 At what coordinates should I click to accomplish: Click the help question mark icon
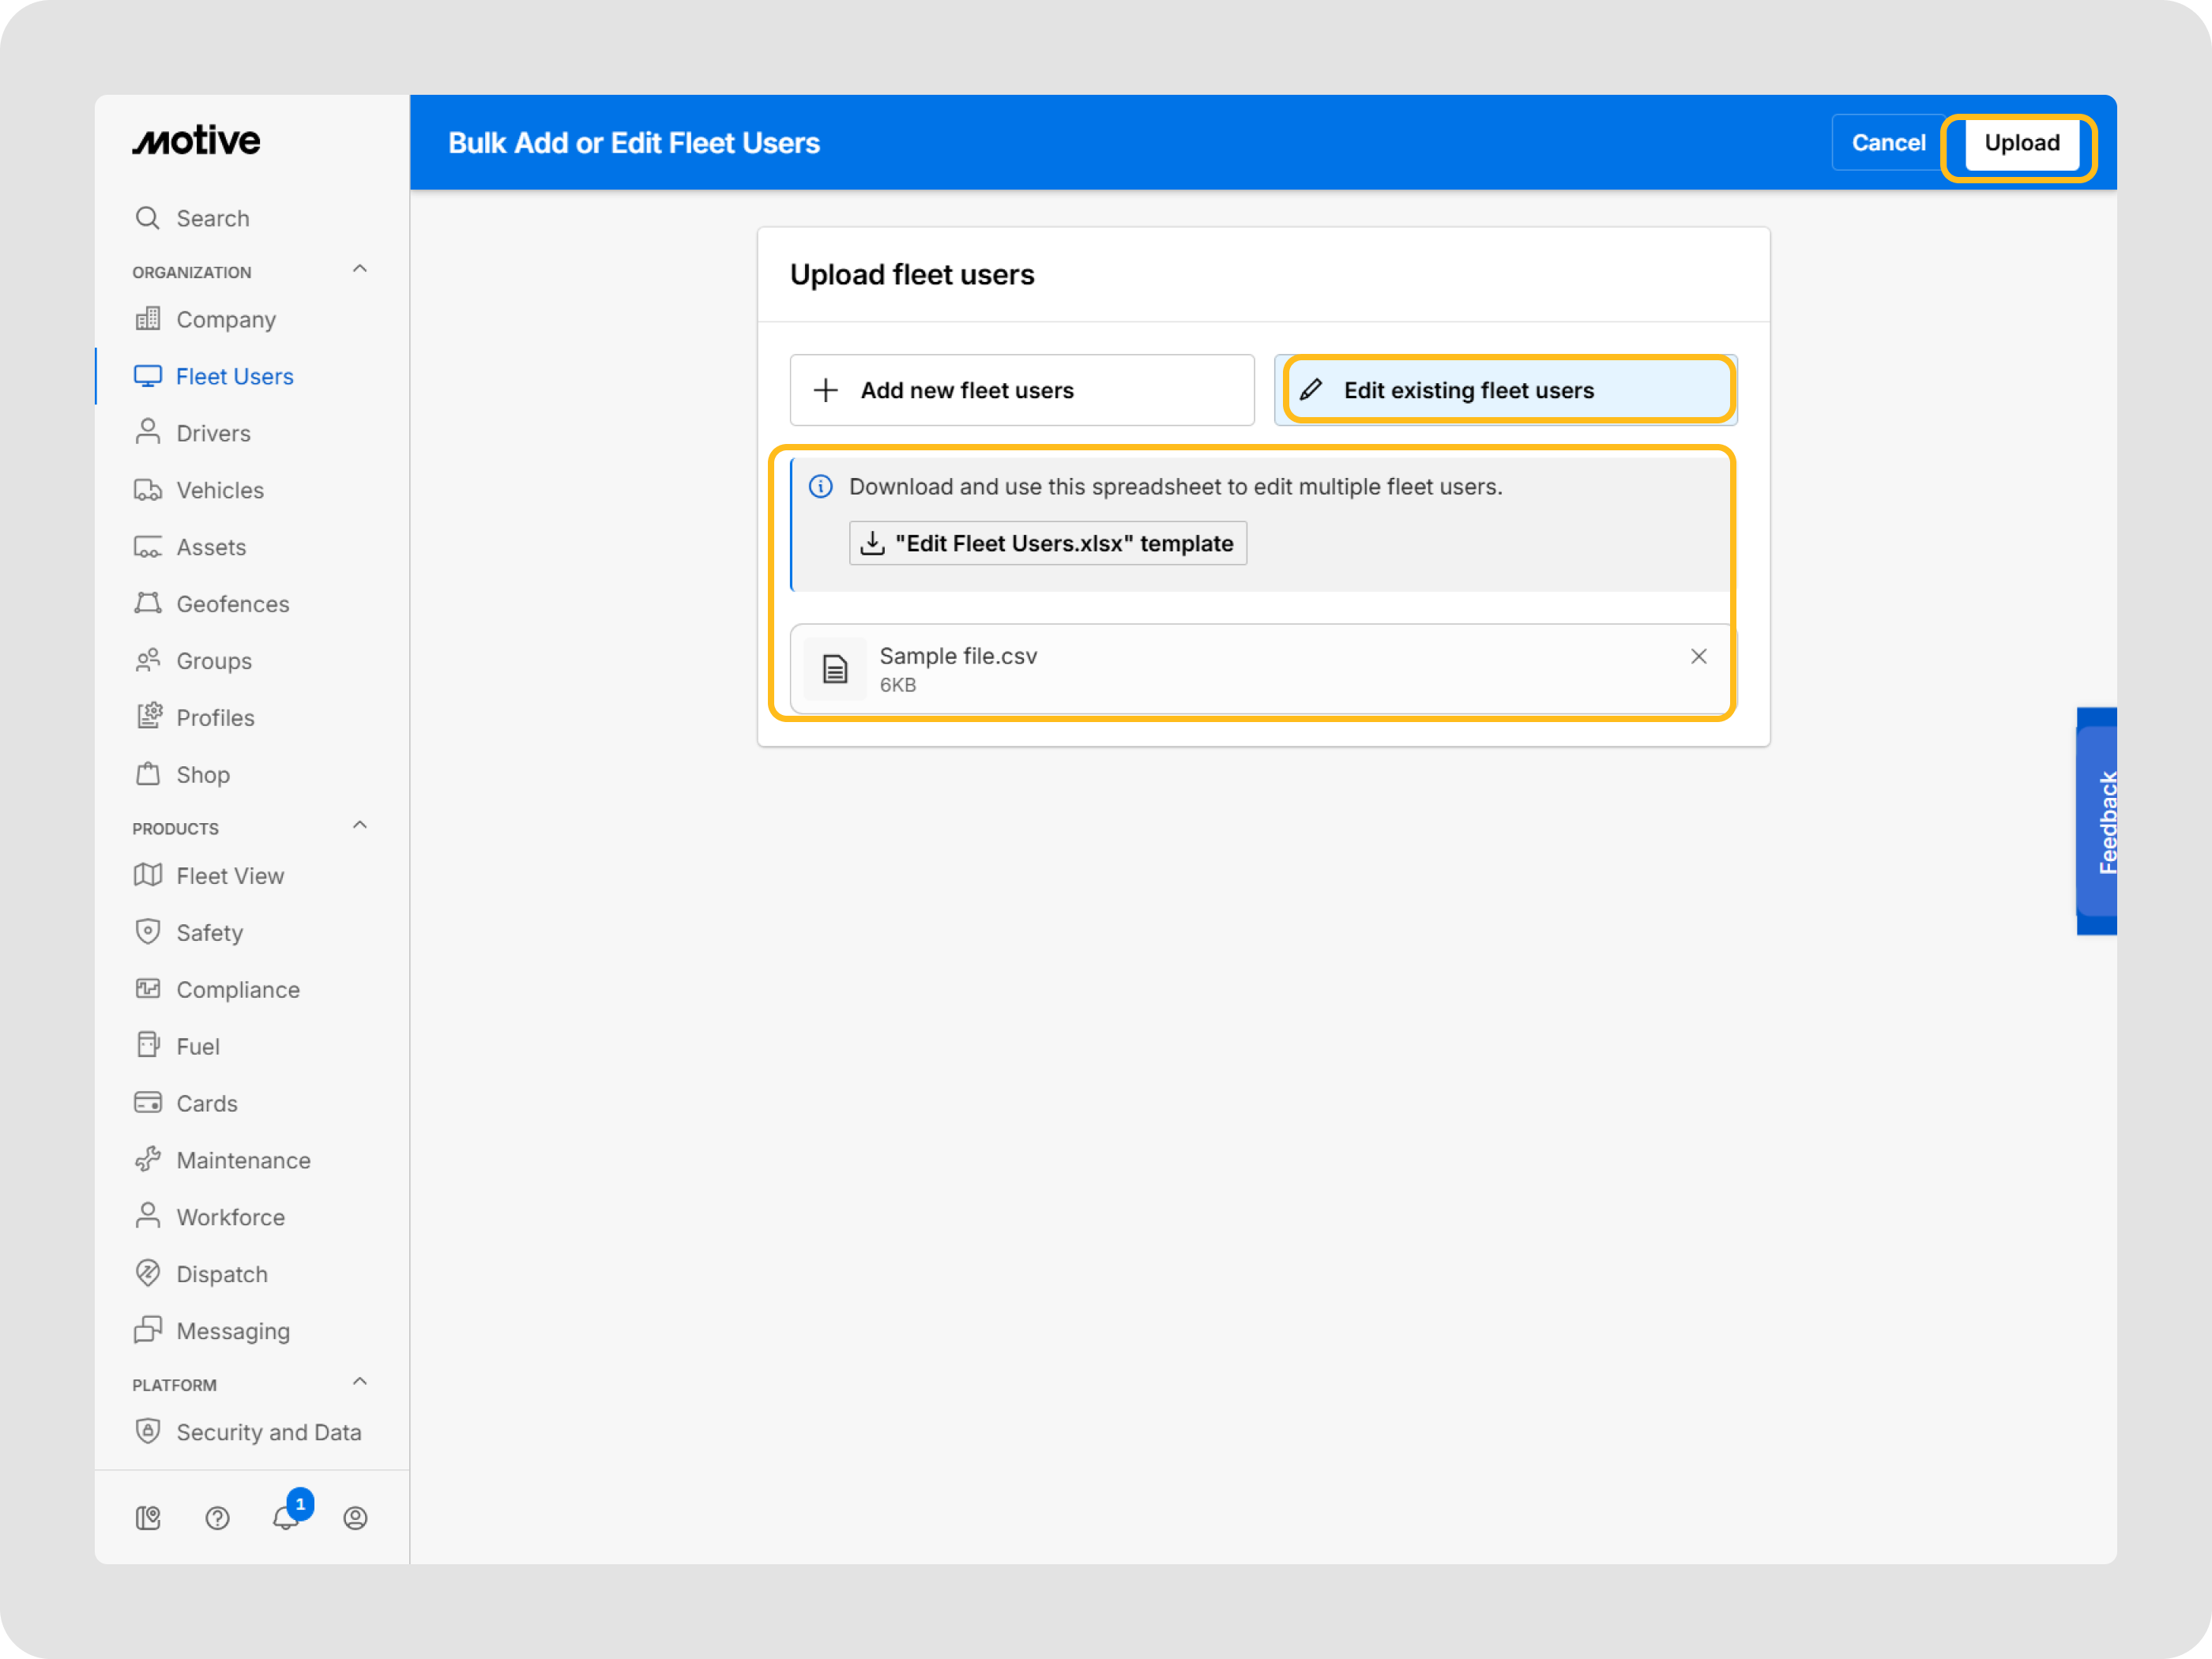coord(217,1518)
